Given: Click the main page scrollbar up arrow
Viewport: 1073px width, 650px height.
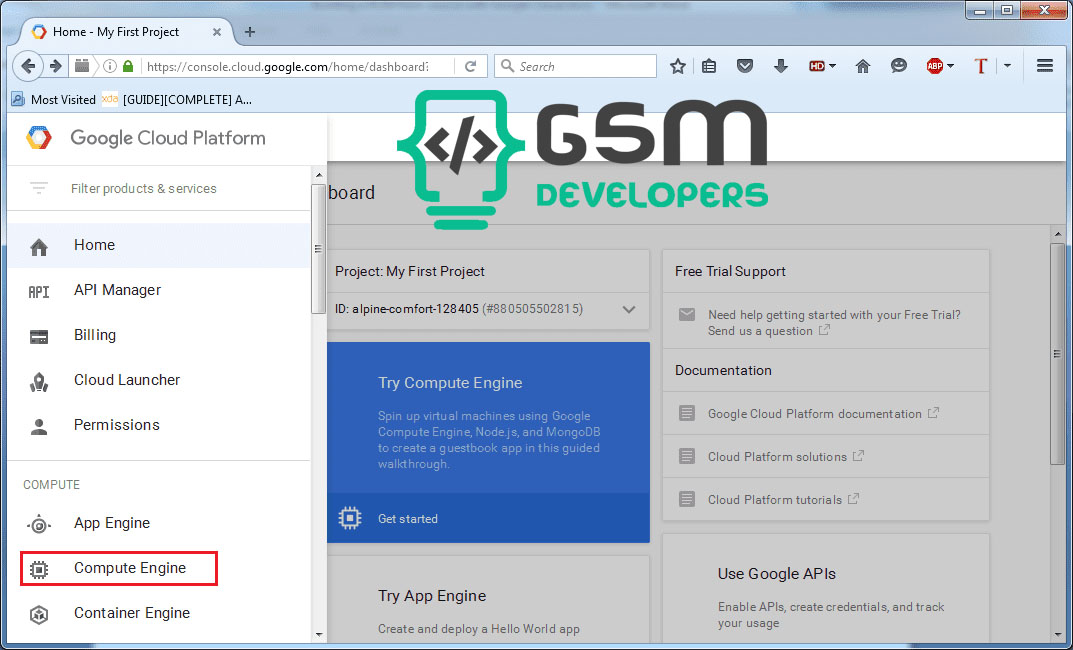Looking at the screenshot, I should (x=1058, y=234).
